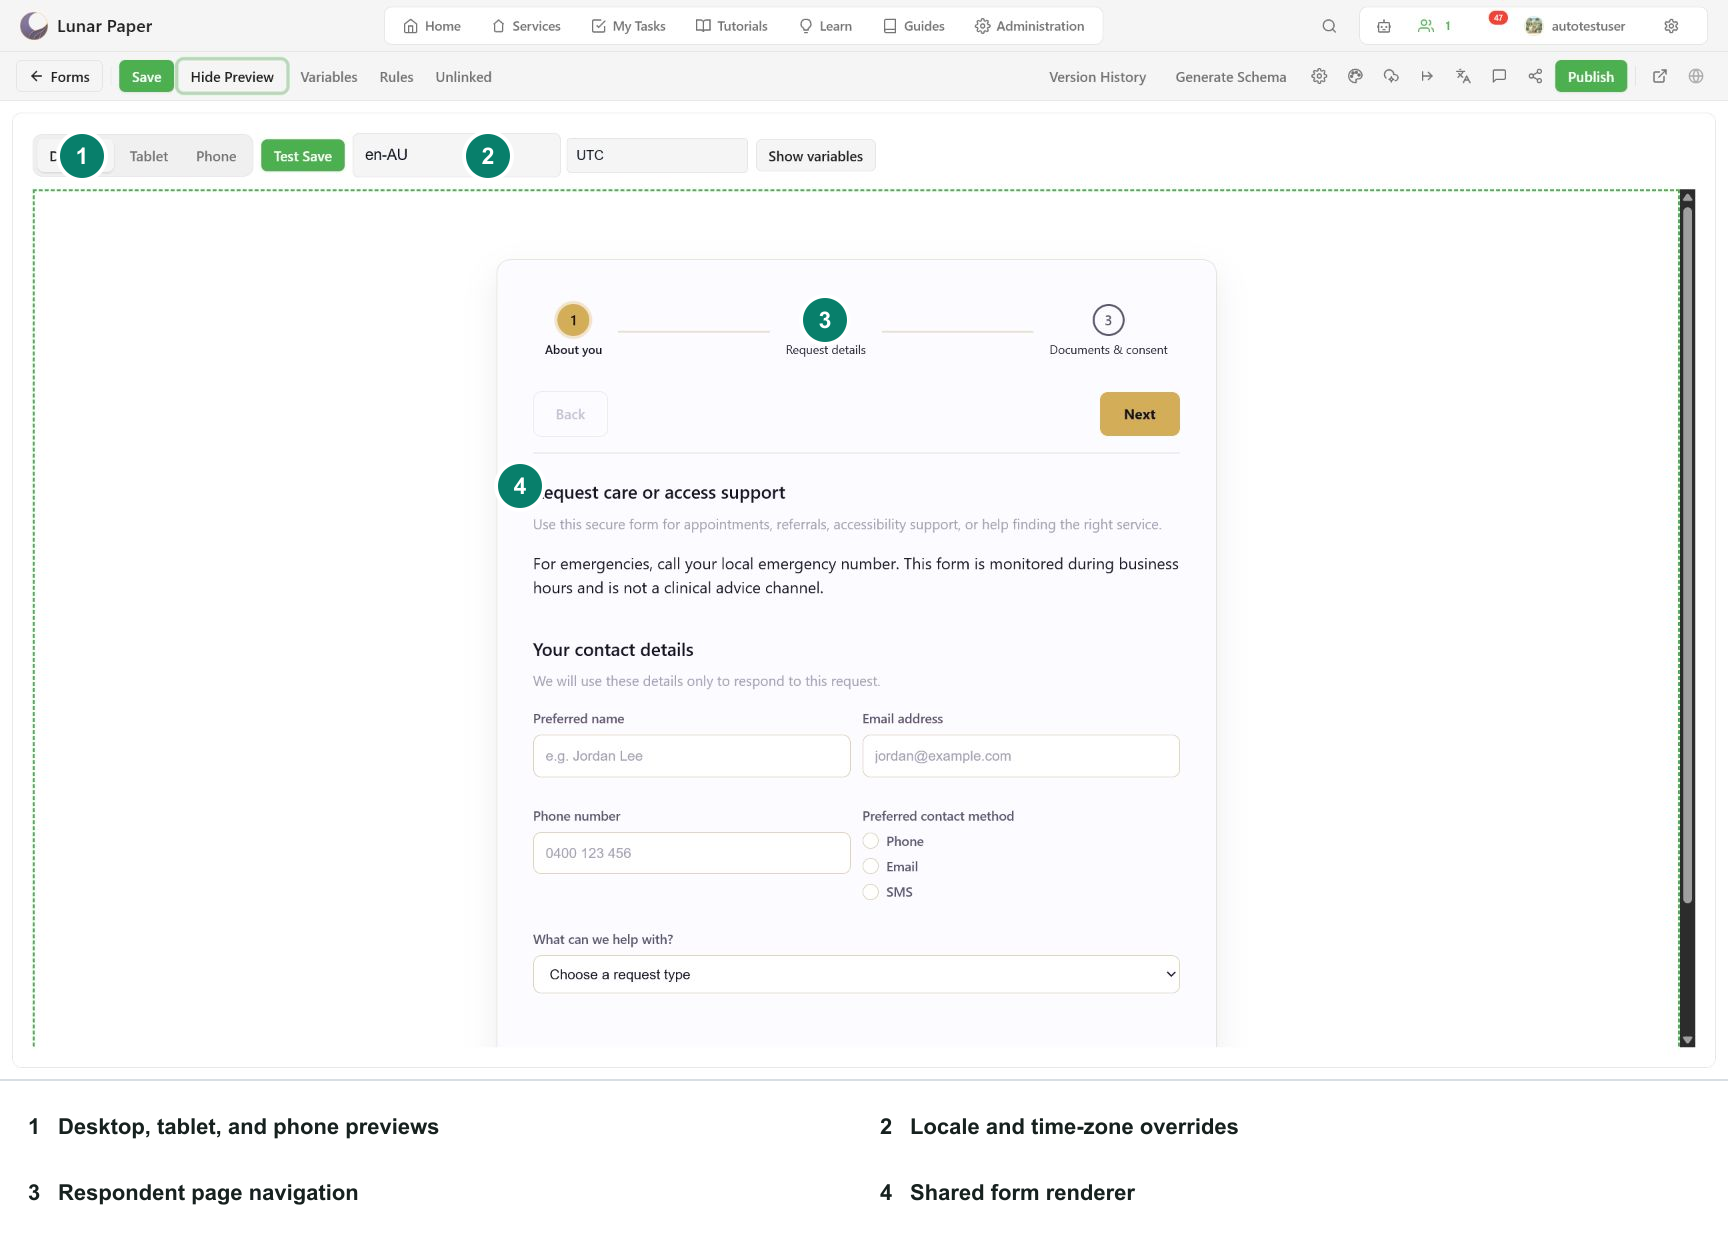The height and width of the screenshot is (1250, 1728).
Task: Open Version History
Action: (x=1097, y=77)
